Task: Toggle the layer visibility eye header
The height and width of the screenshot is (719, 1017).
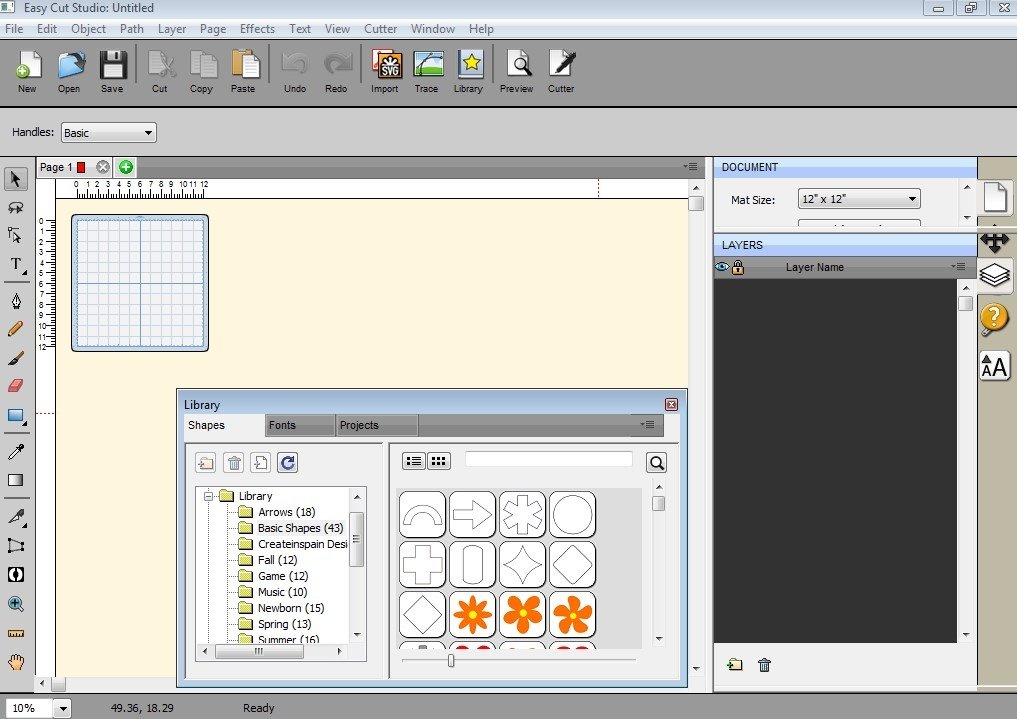Action: click(x=722, y=266)
